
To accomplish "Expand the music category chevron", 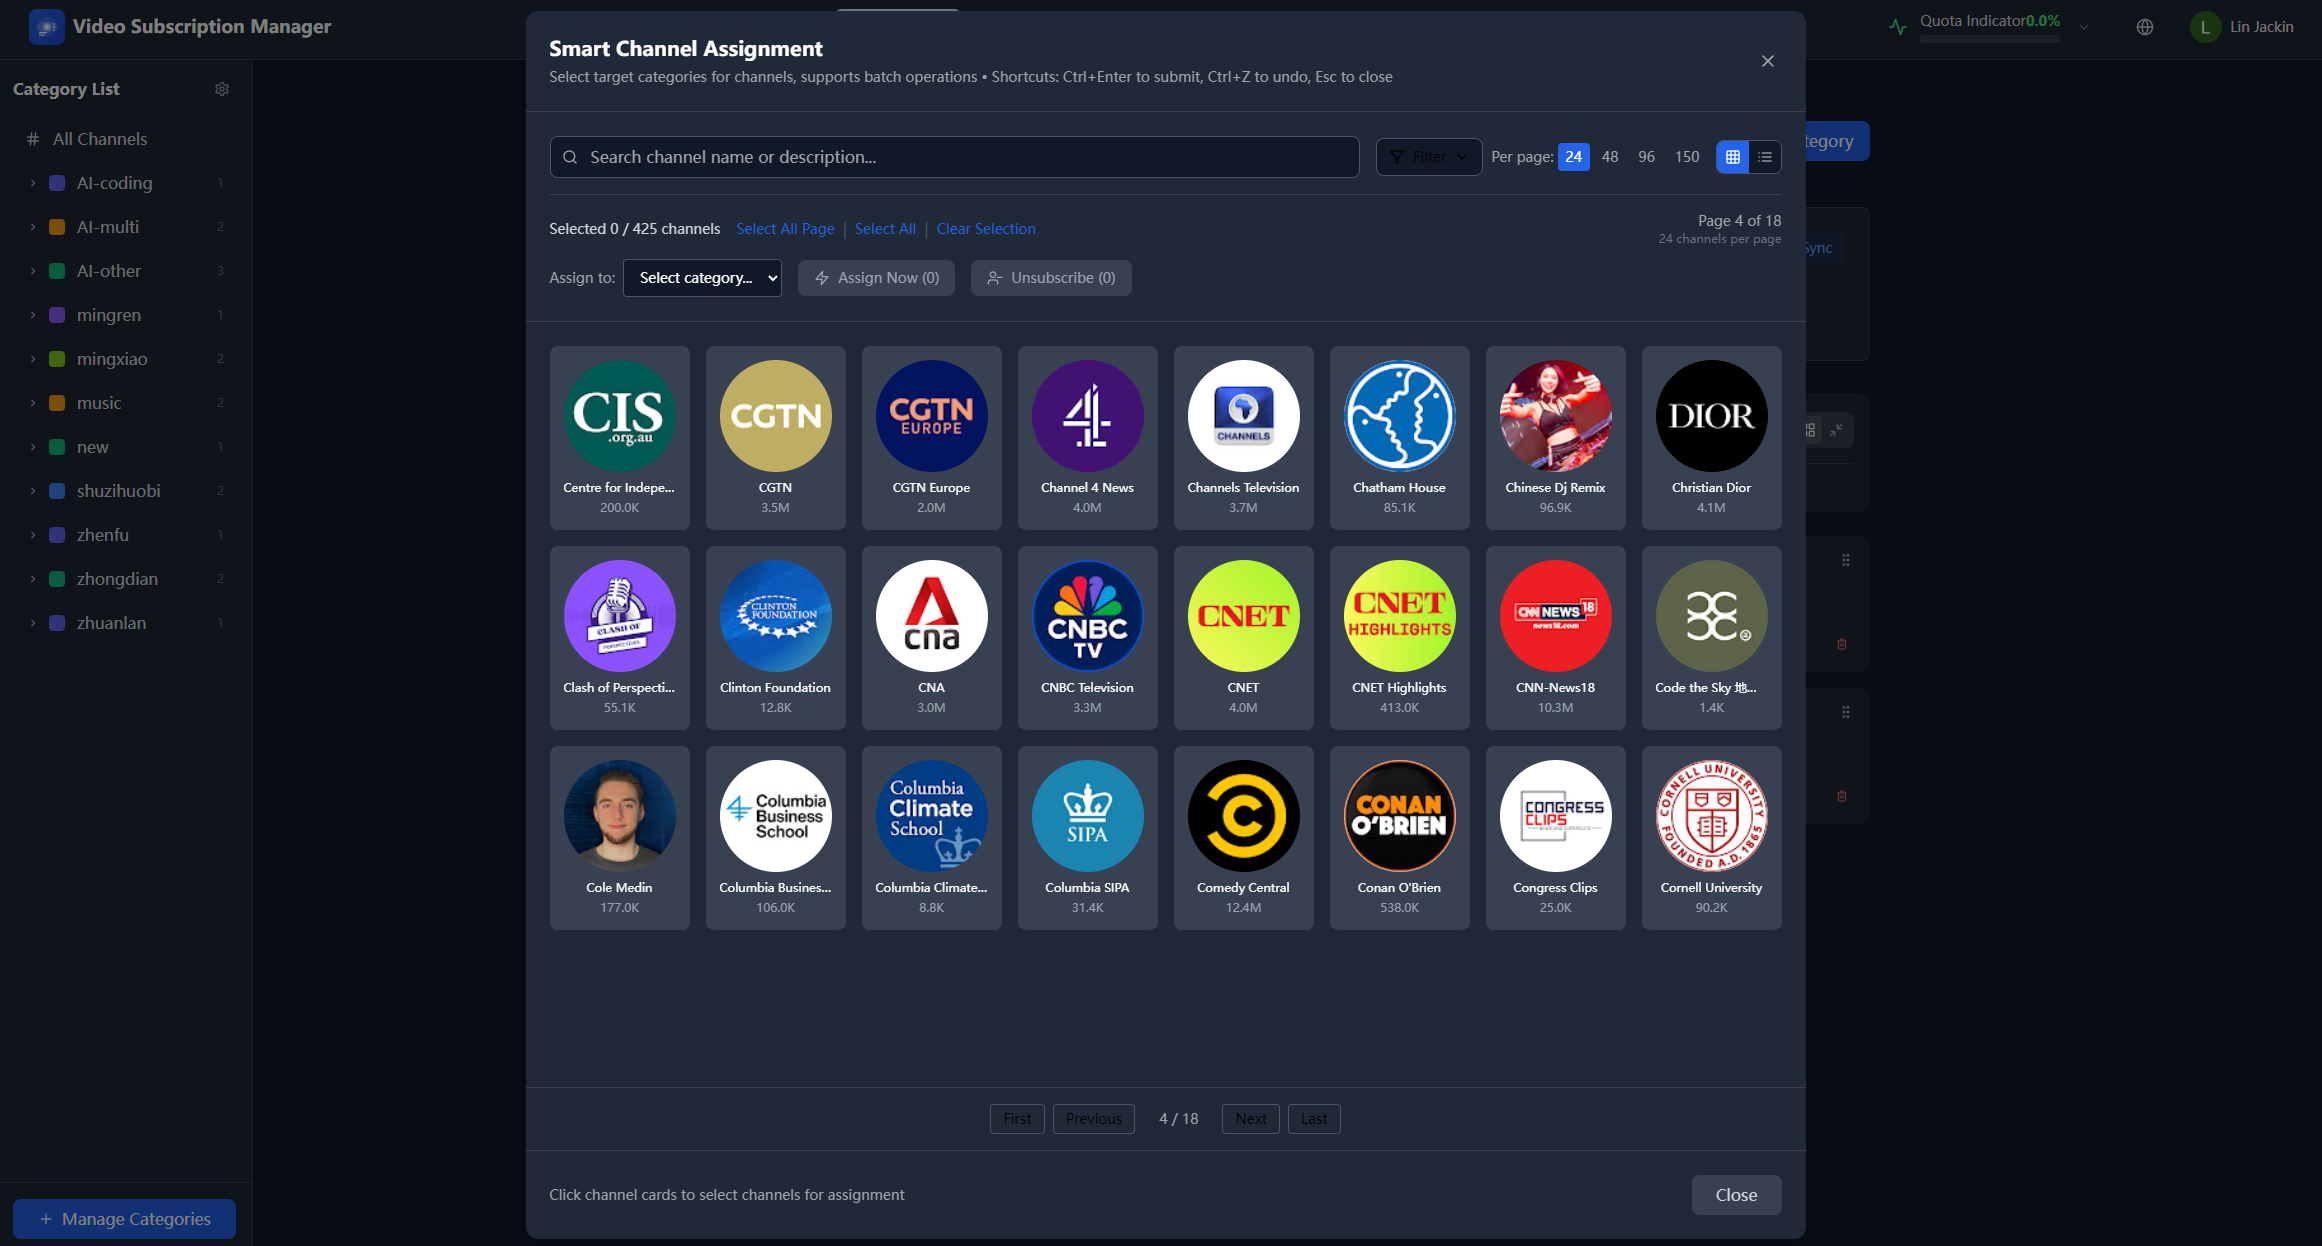I will (33, 403).
